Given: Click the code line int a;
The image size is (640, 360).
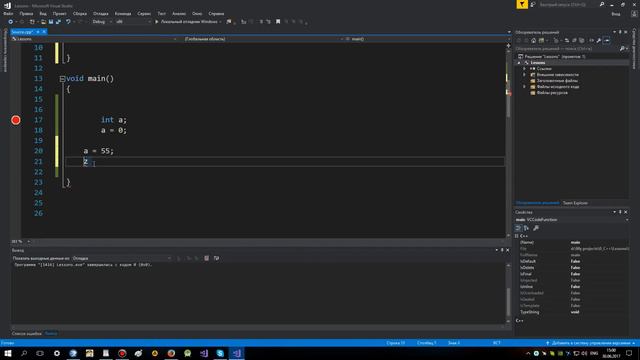Looking at the screenshot, I should click(x=114, y=120).
